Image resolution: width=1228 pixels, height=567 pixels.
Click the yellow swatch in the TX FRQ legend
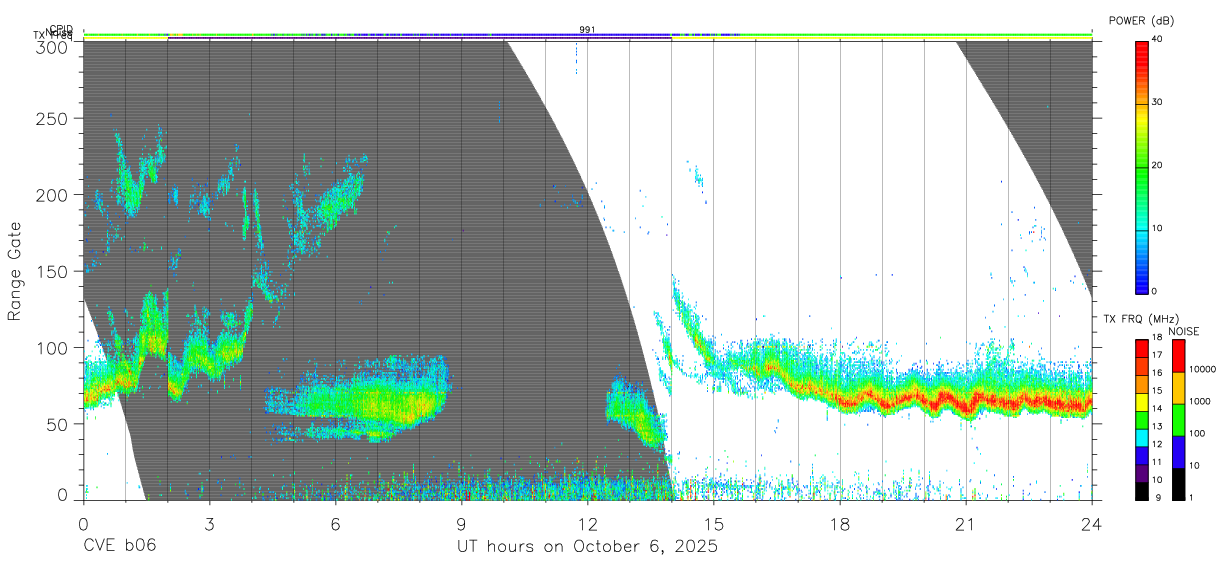point(1142,400)
